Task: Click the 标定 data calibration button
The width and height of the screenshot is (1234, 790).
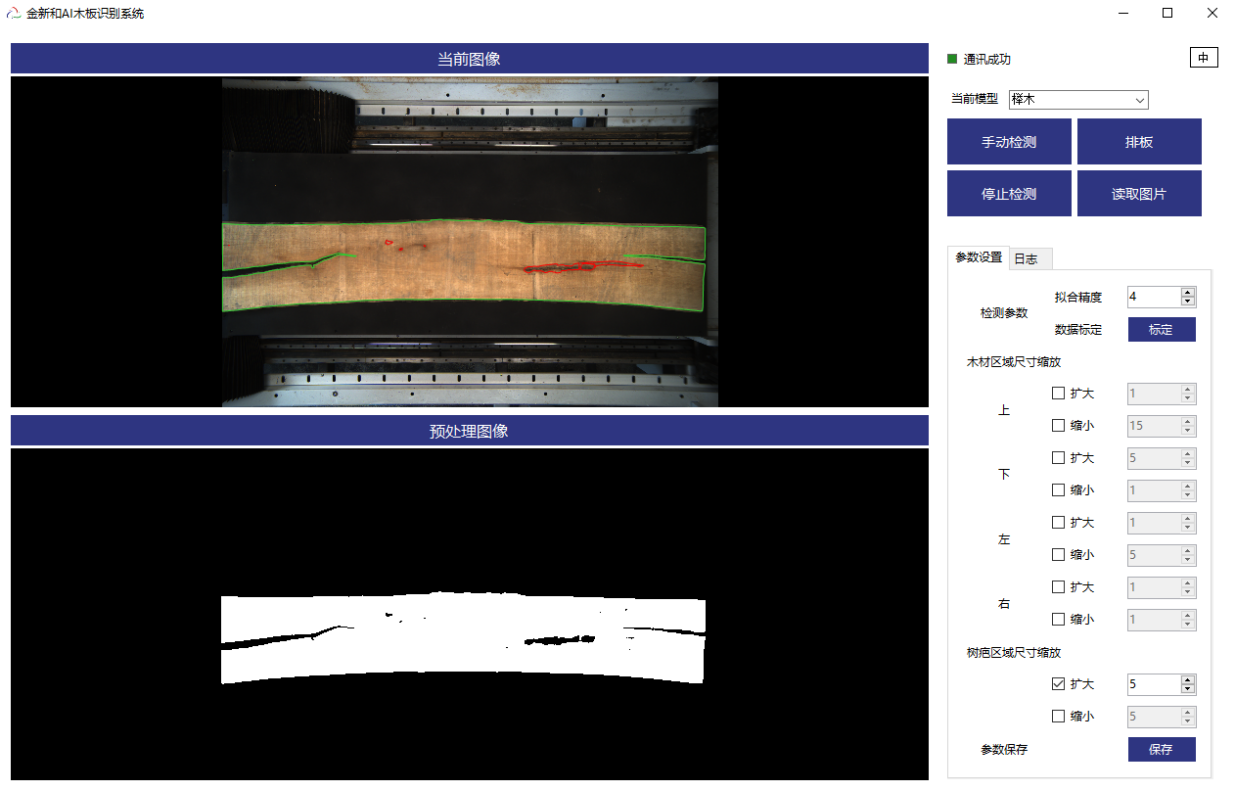Action: (1161, 330)
